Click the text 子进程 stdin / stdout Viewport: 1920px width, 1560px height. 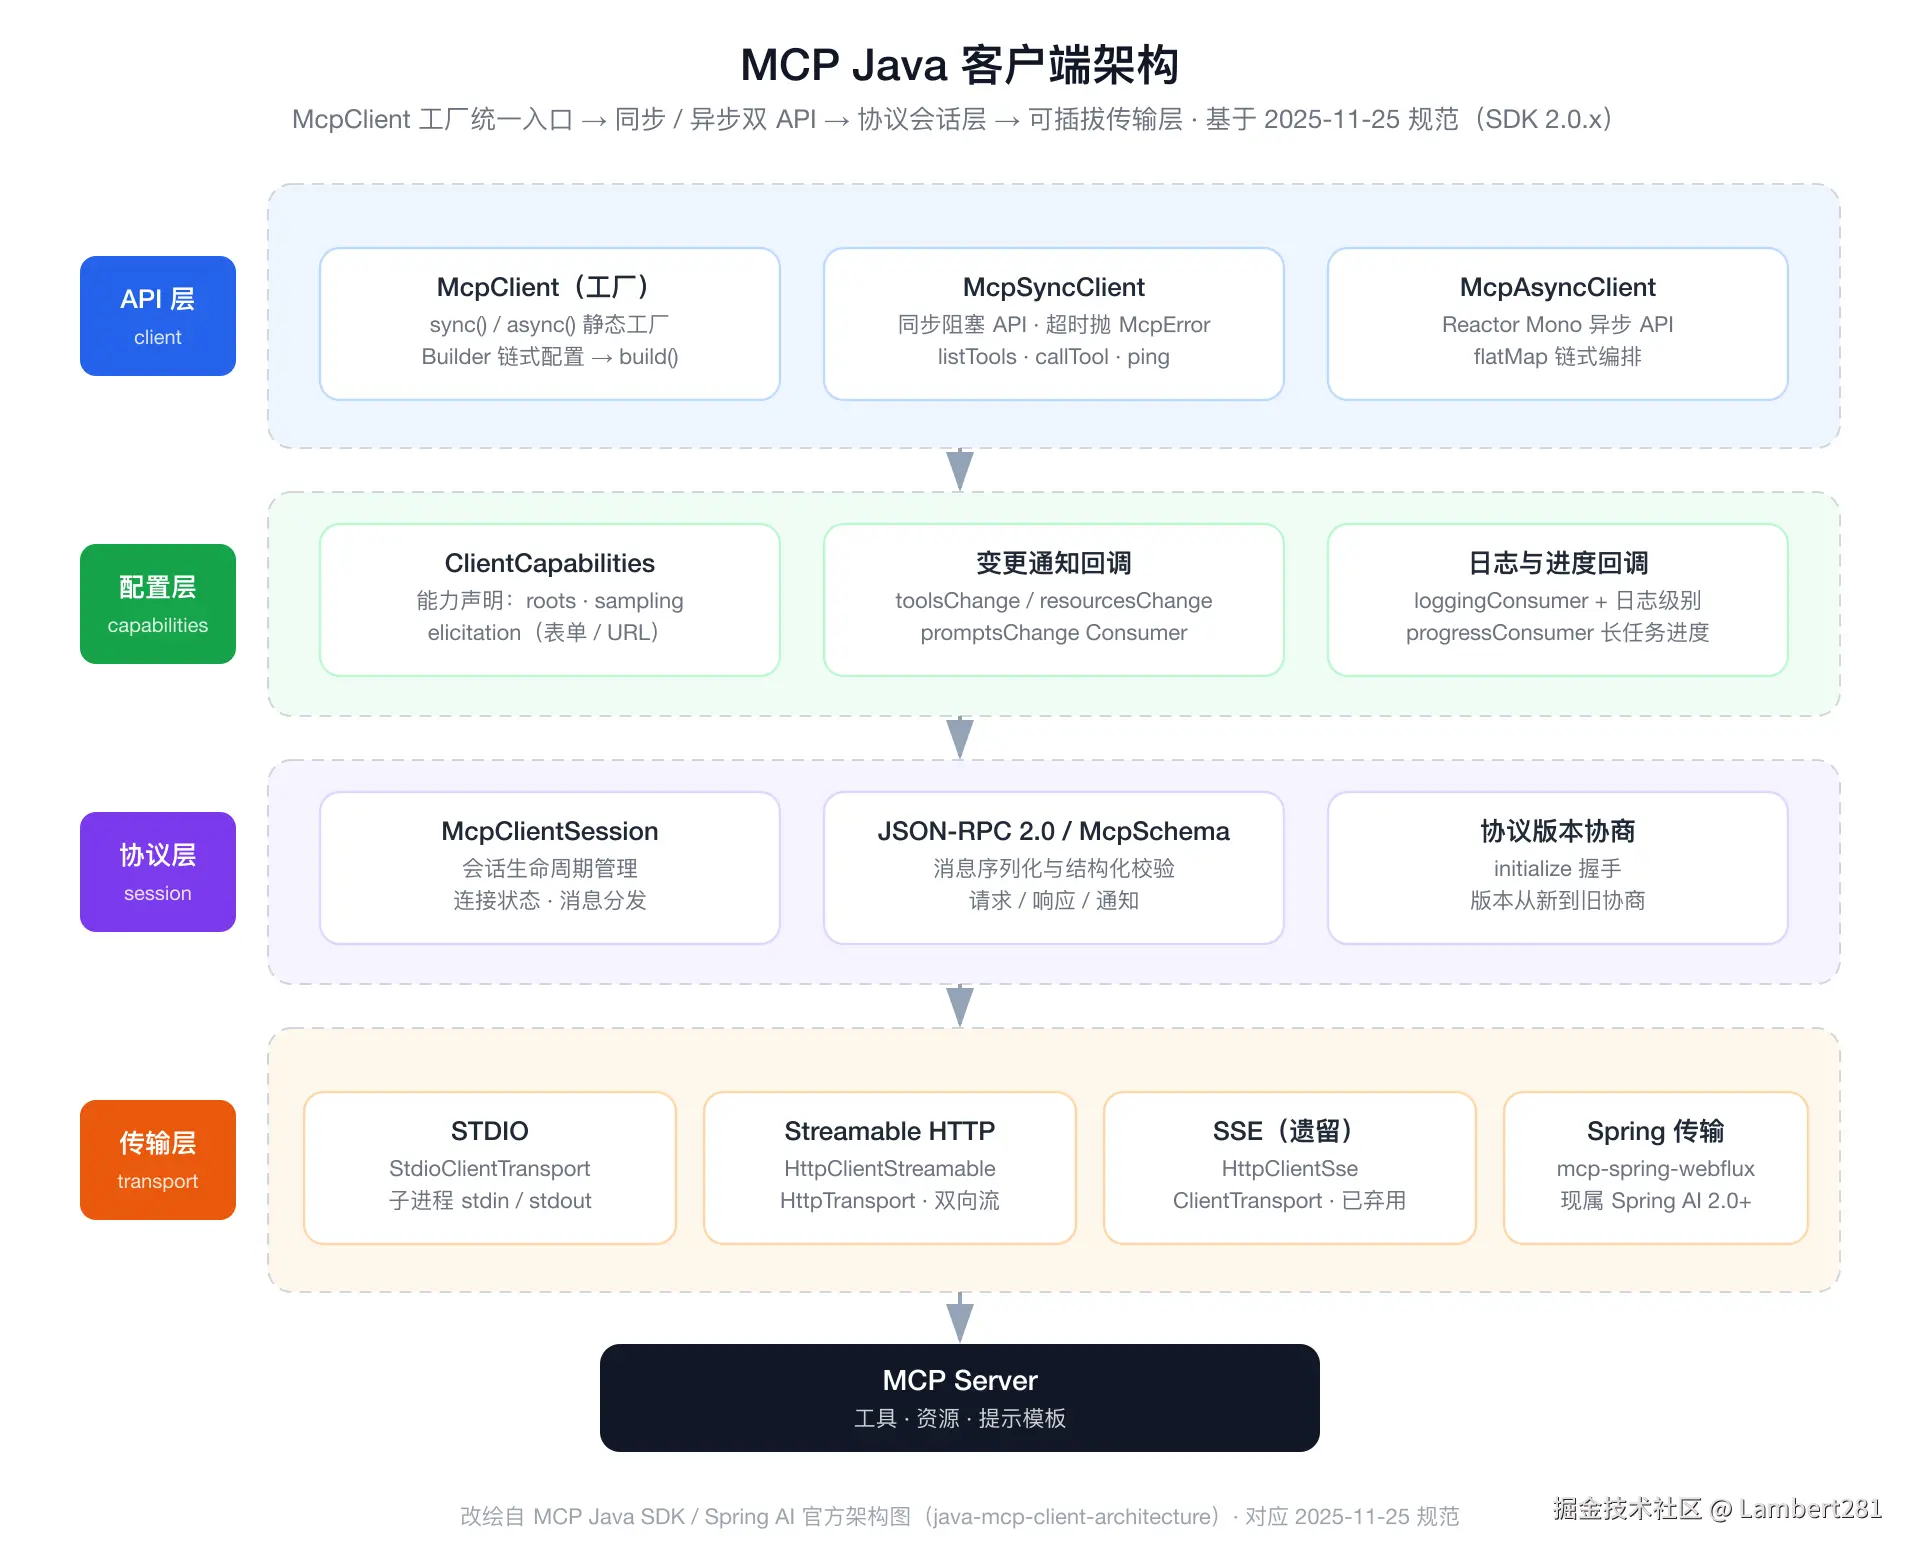point(490,1201)
